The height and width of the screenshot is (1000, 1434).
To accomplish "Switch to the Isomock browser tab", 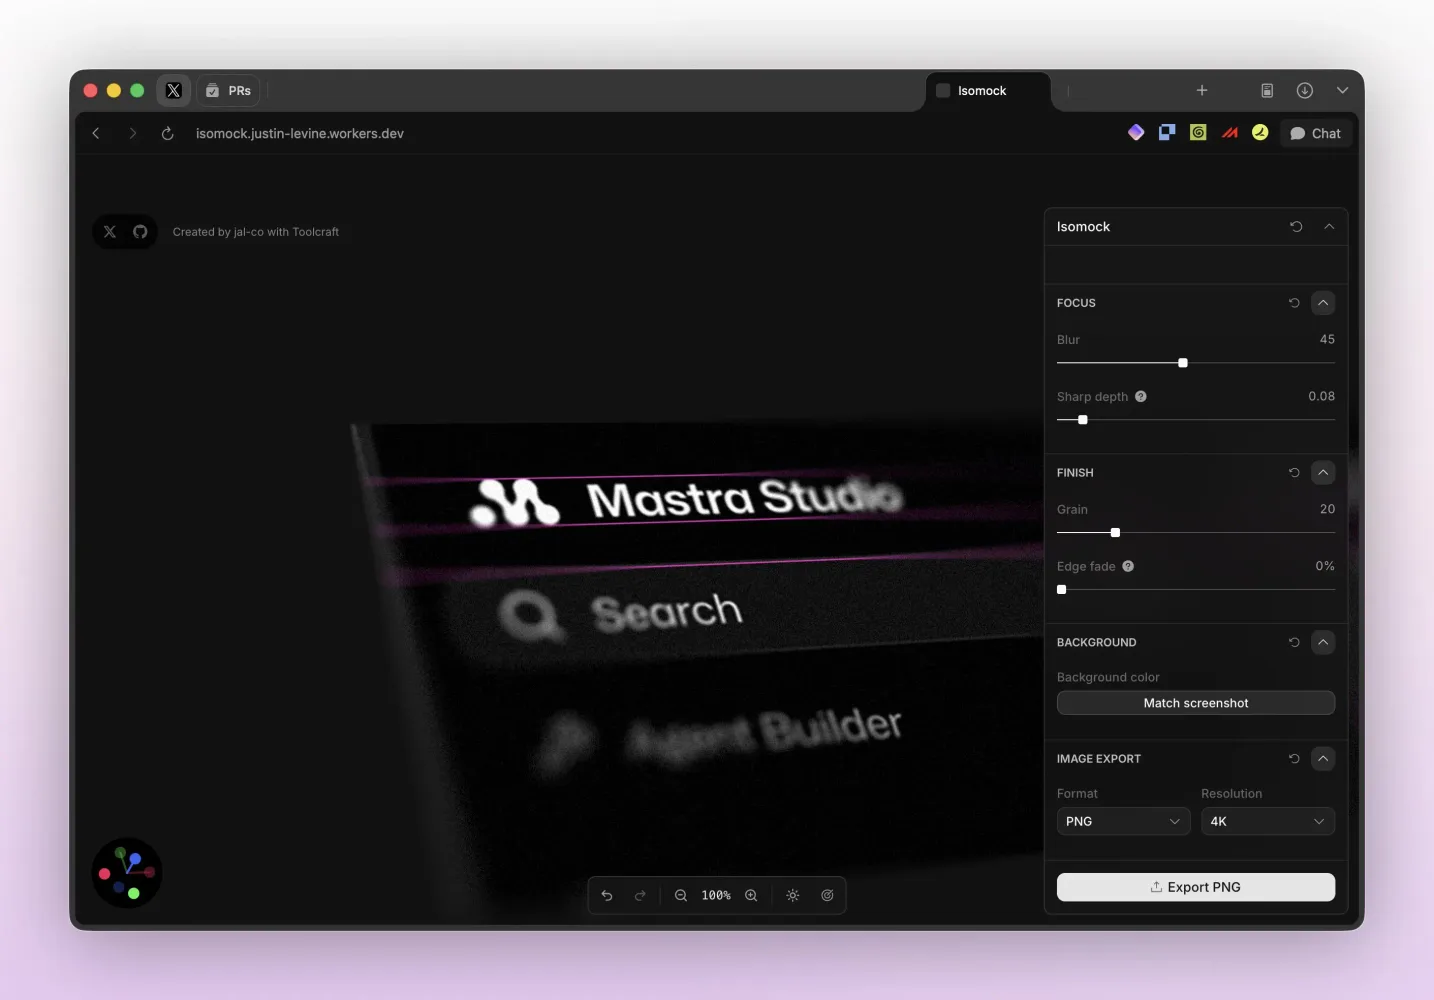I will point(988,91).
